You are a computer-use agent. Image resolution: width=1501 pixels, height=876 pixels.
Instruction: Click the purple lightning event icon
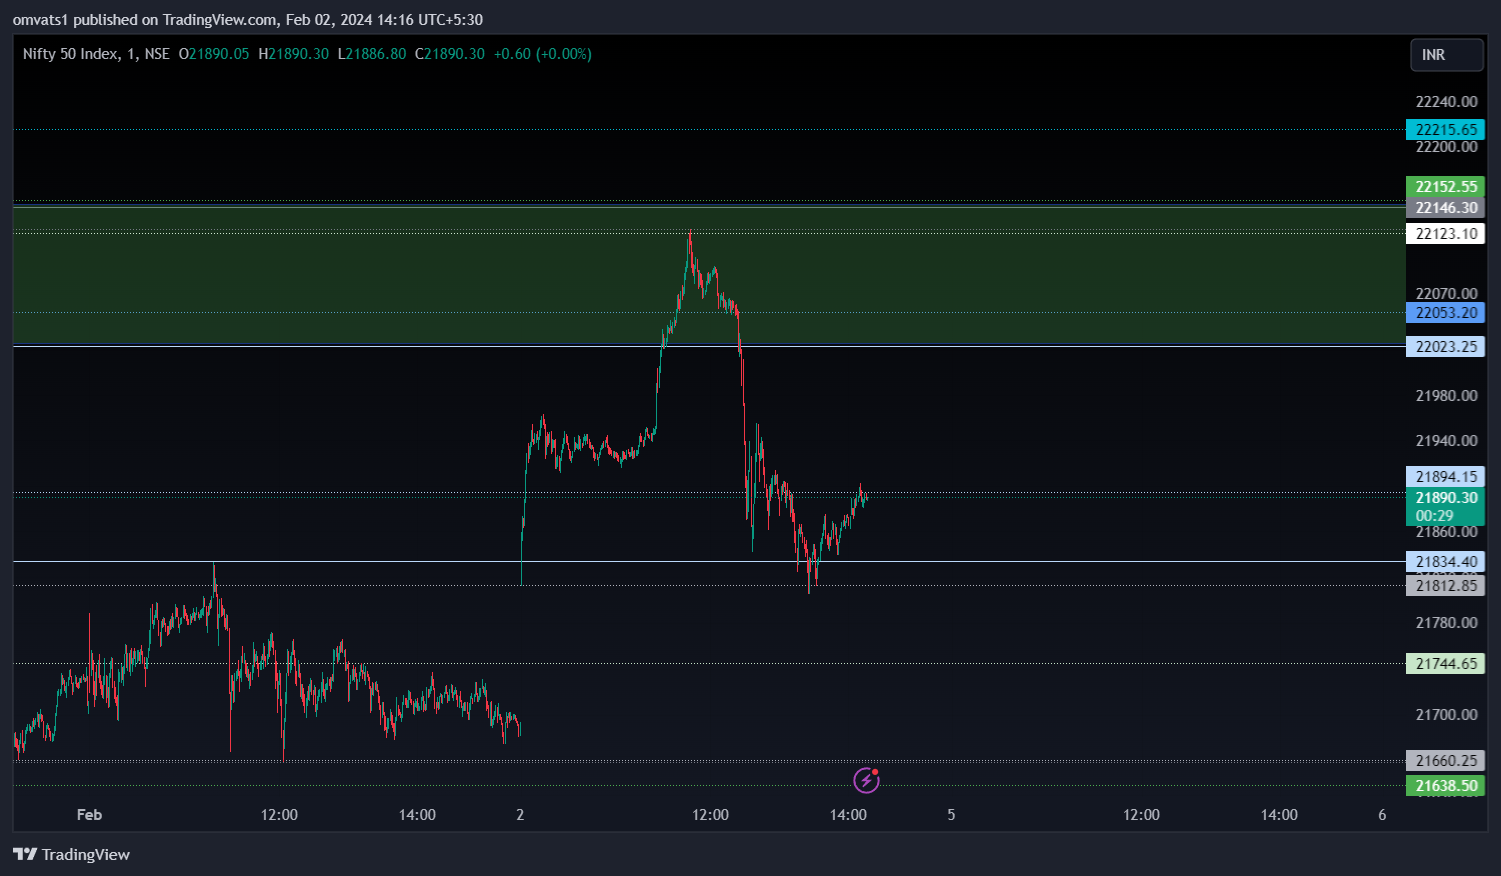[866, 780]
